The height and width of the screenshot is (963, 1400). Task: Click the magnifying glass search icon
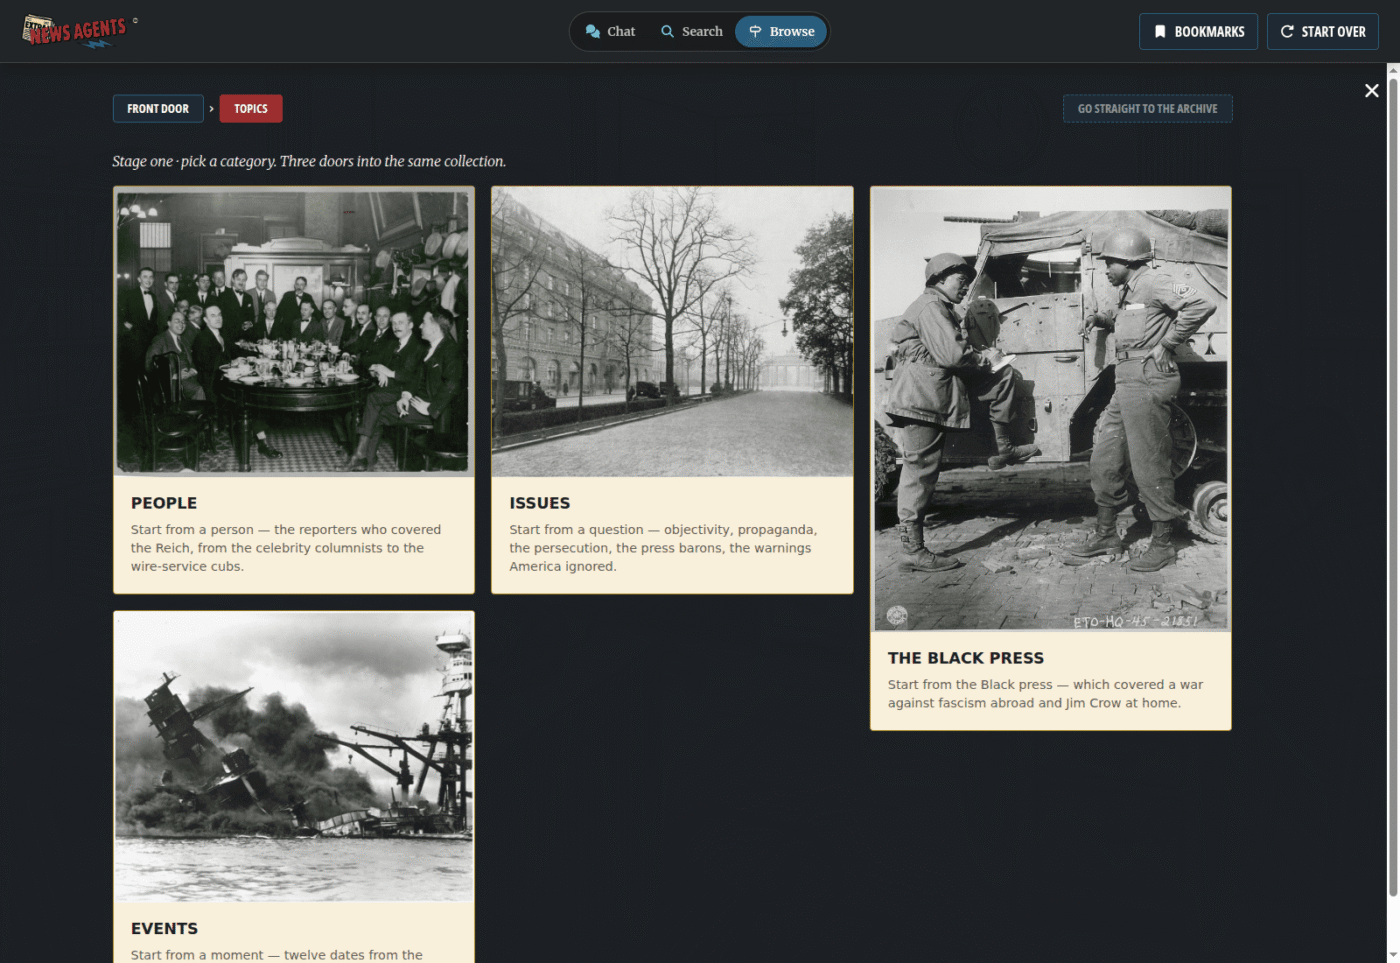click(x=667, y=31)
